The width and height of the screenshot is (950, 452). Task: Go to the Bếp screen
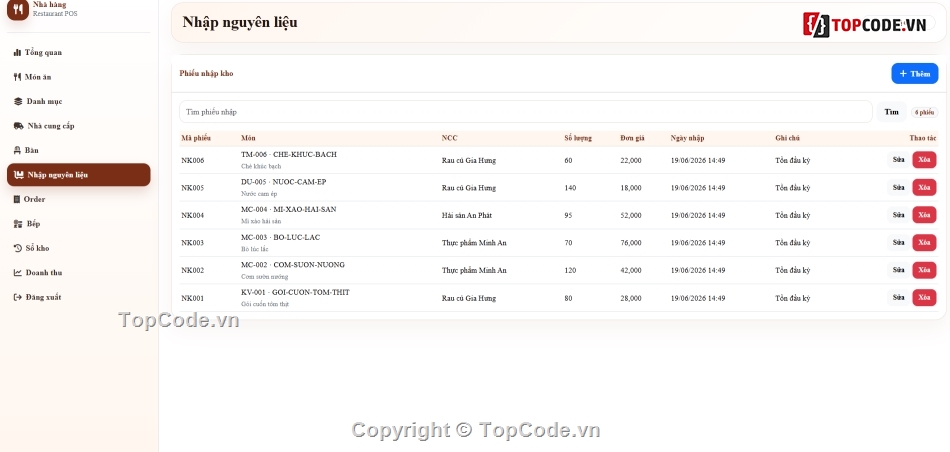79,224
